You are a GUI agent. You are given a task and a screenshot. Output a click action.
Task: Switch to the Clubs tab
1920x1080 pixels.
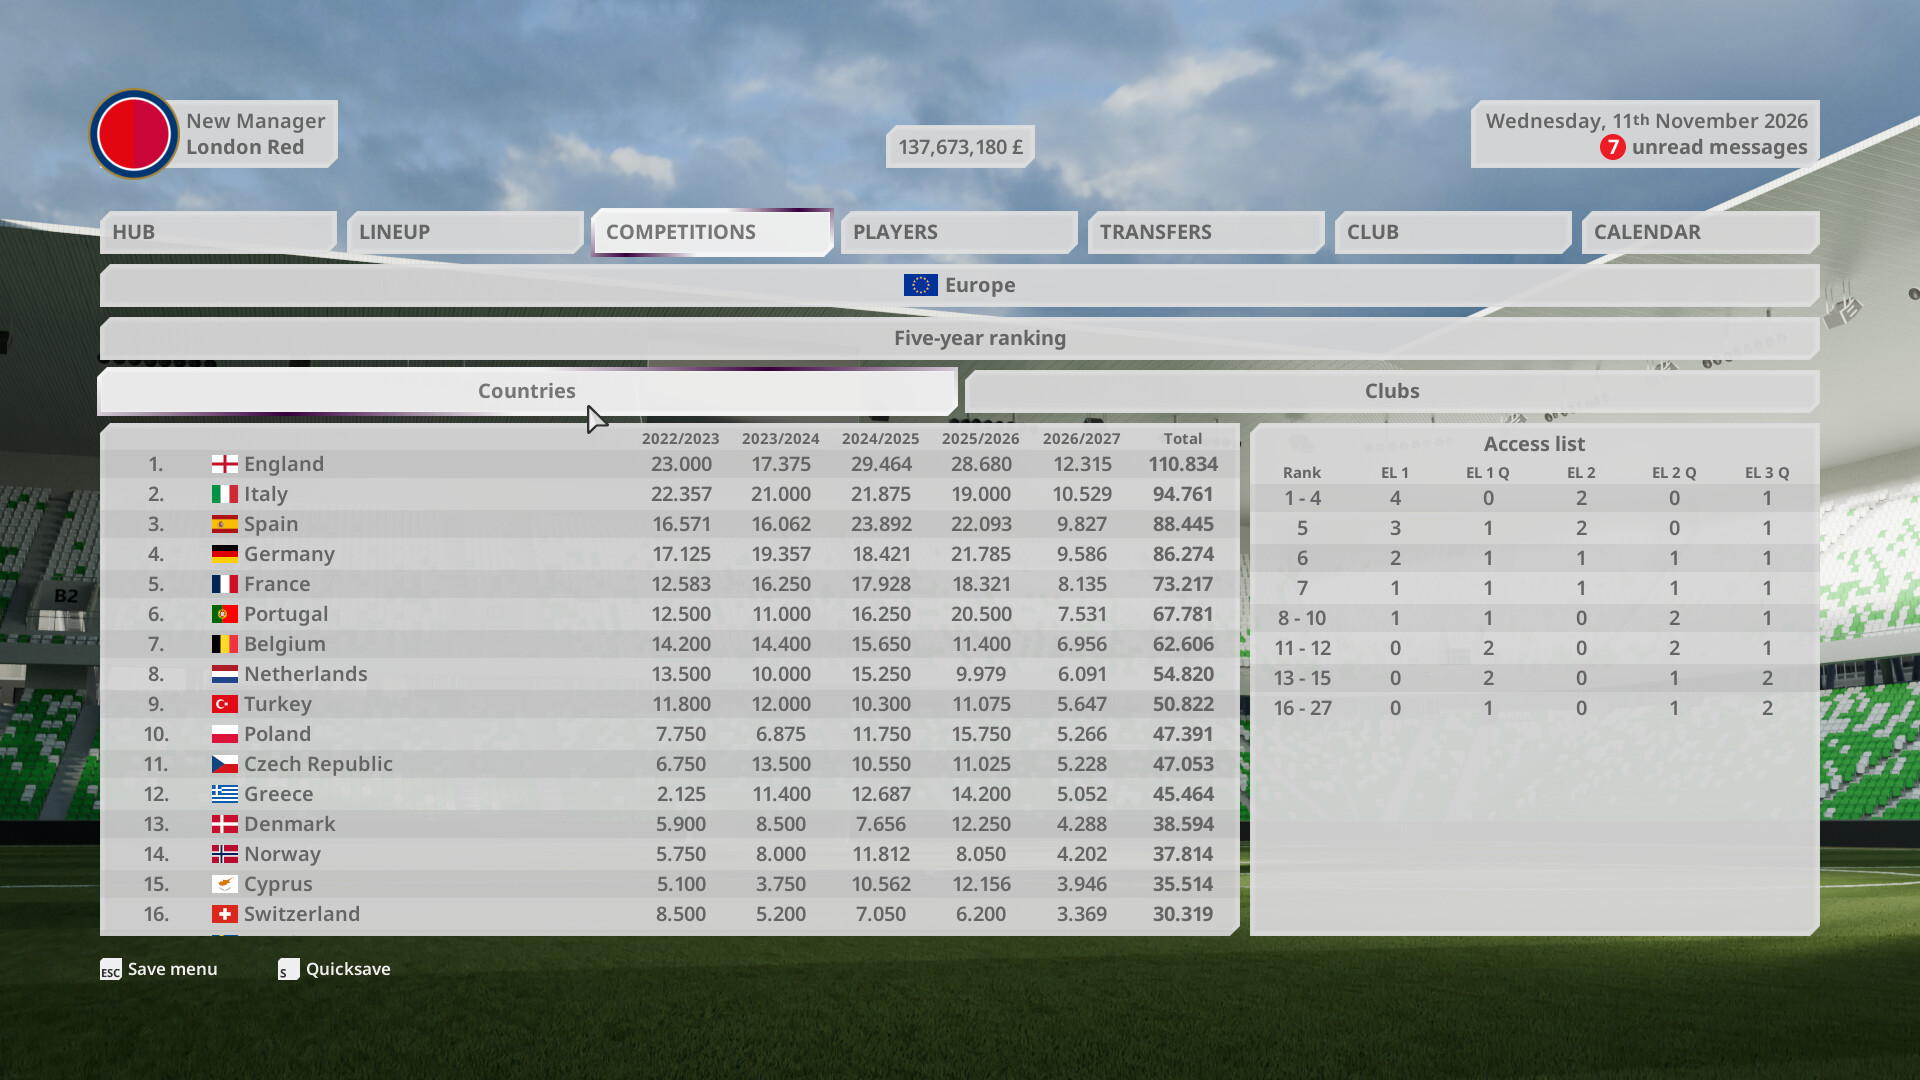tap(1392, 391)
